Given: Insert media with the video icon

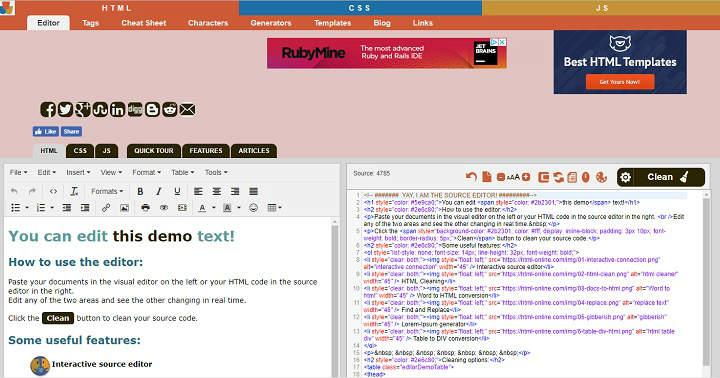Looking at the screenshot, I should pos(182,208).
